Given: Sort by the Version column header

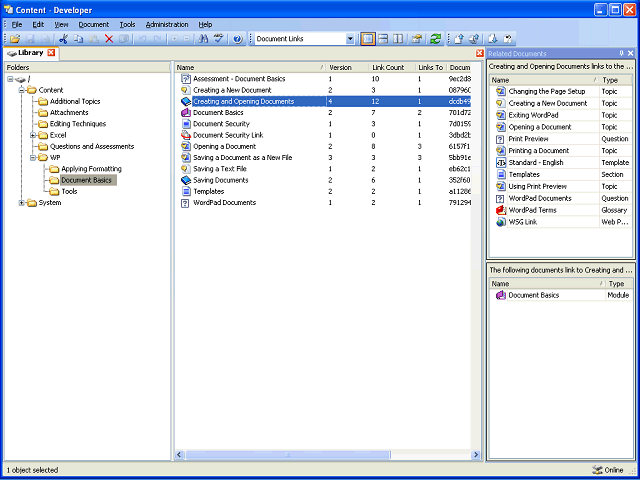Looking at the screenshot, I should pyautogui.click(x=347, y=67).
